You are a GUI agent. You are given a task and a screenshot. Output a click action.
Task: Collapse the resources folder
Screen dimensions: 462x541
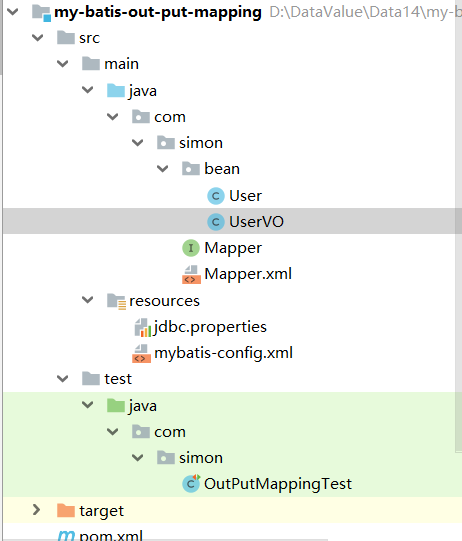[88, 300]
